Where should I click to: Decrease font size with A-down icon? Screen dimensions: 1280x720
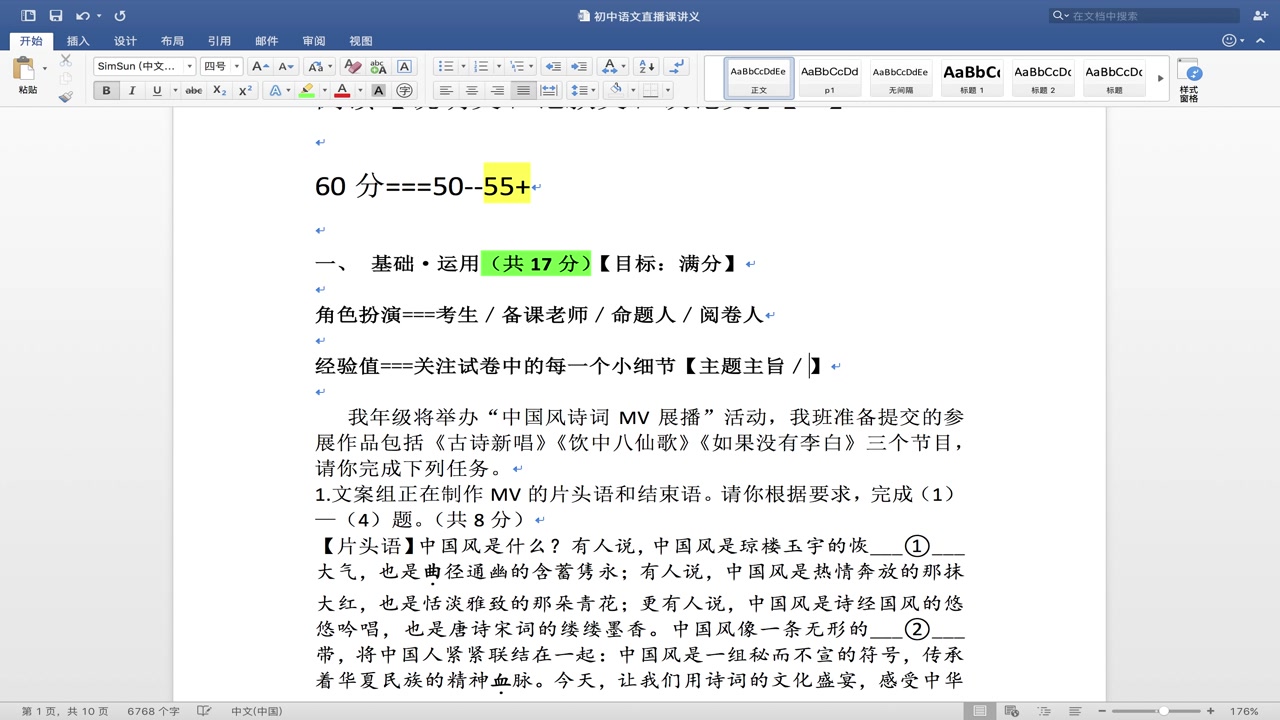coord(286,66)
